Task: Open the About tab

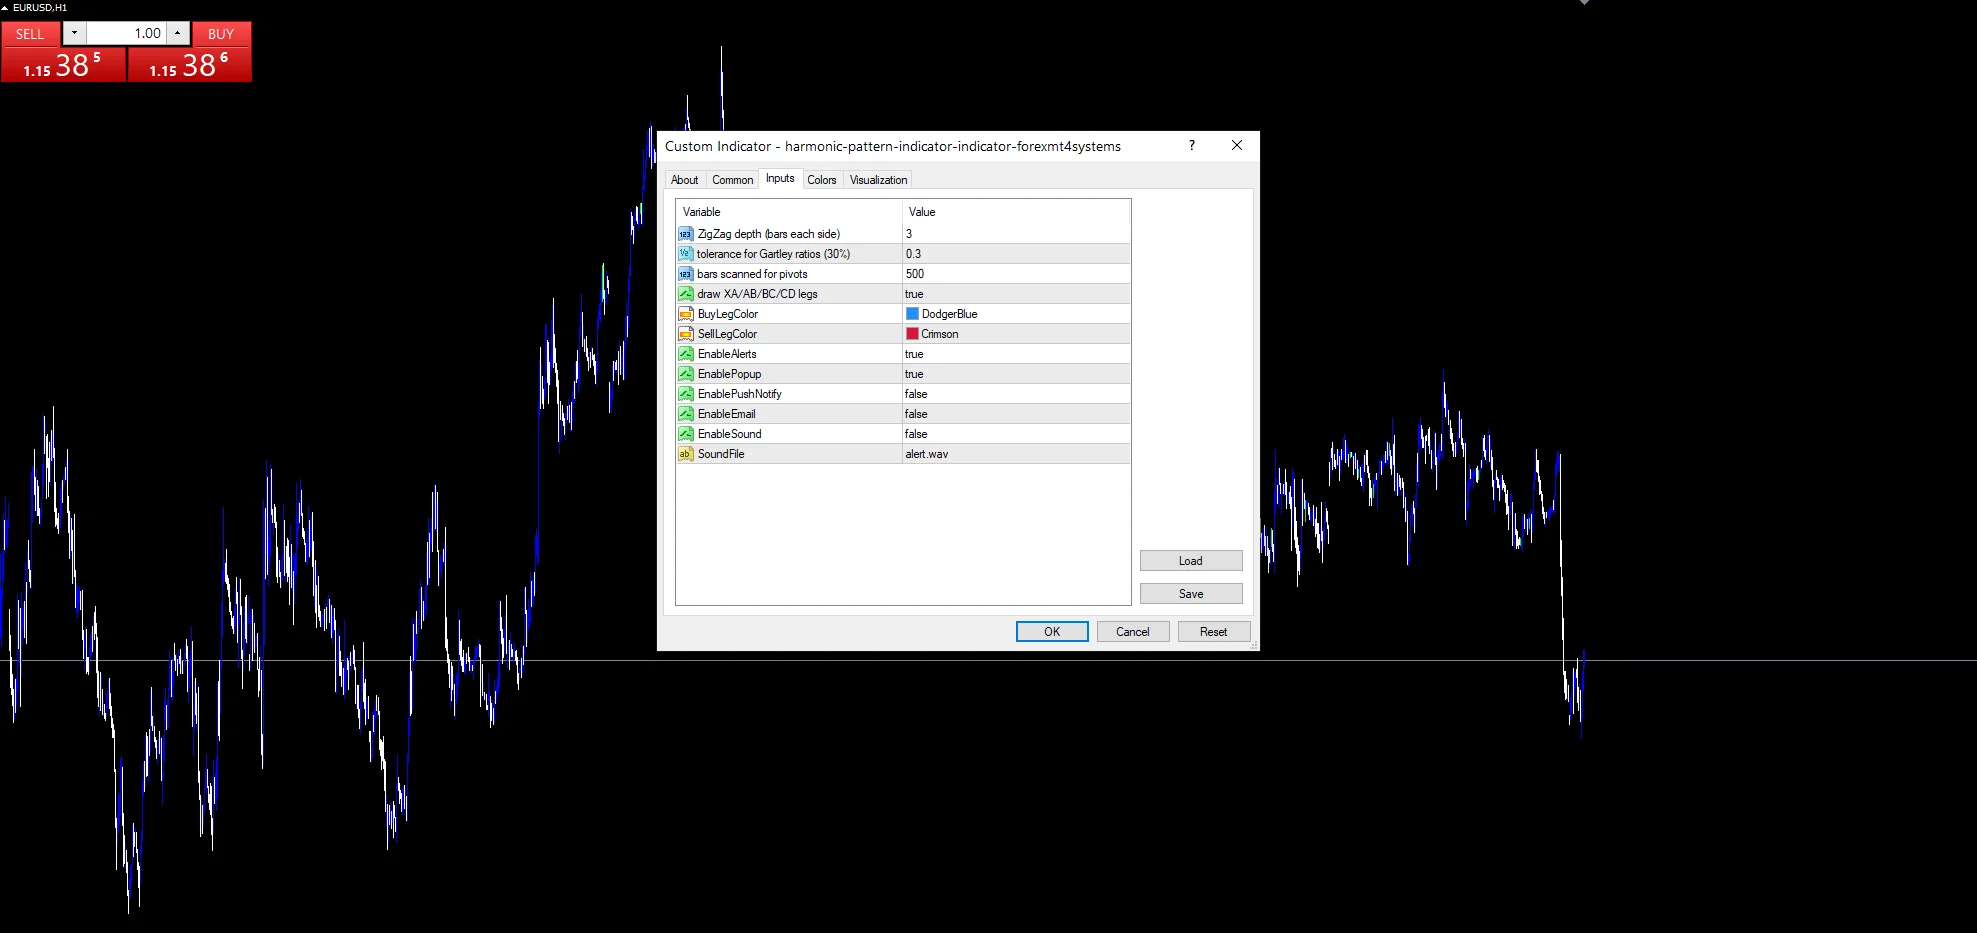Action: [x=685, y=180]
